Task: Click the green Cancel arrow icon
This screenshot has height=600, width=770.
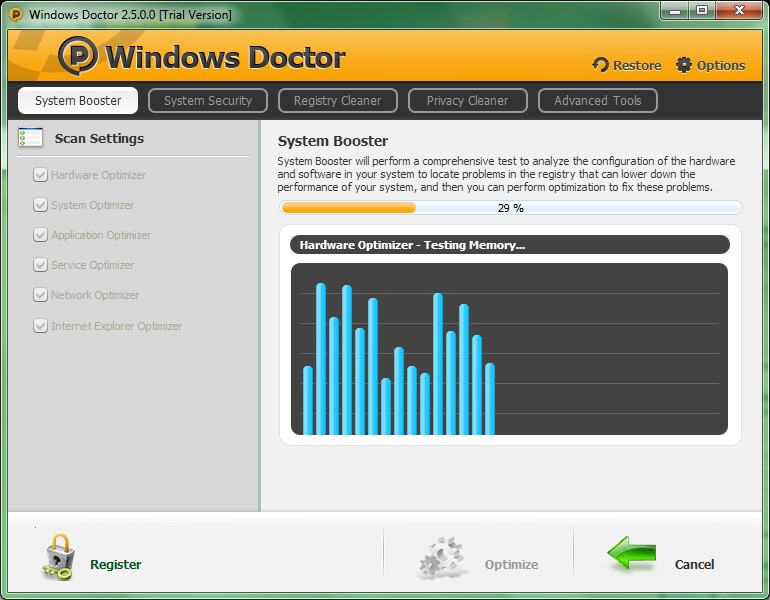Action: [x=632, y=553]
